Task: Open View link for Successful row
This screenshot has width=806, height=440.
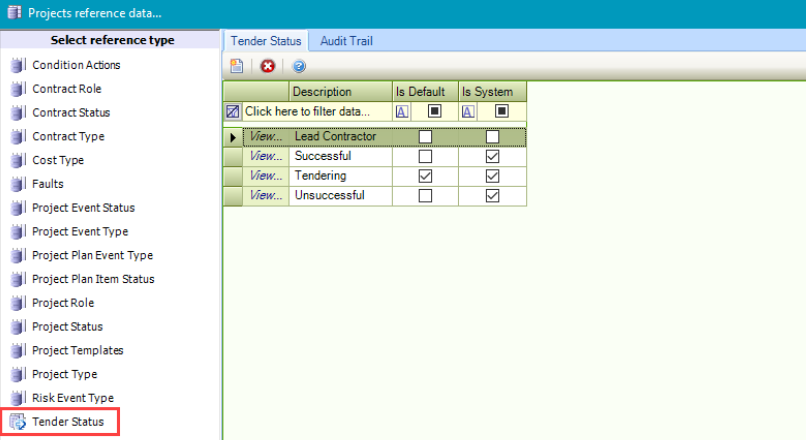Action: coord(265,157)
